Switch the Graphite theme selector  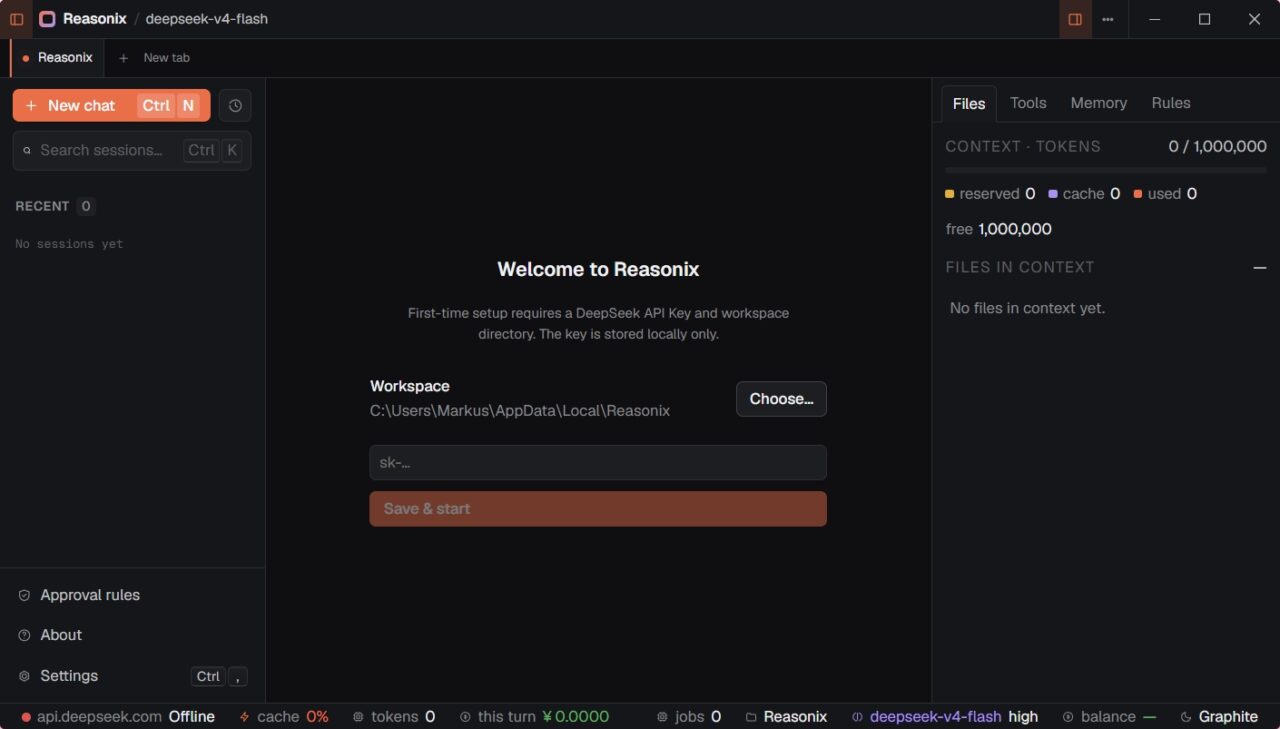1219,717
